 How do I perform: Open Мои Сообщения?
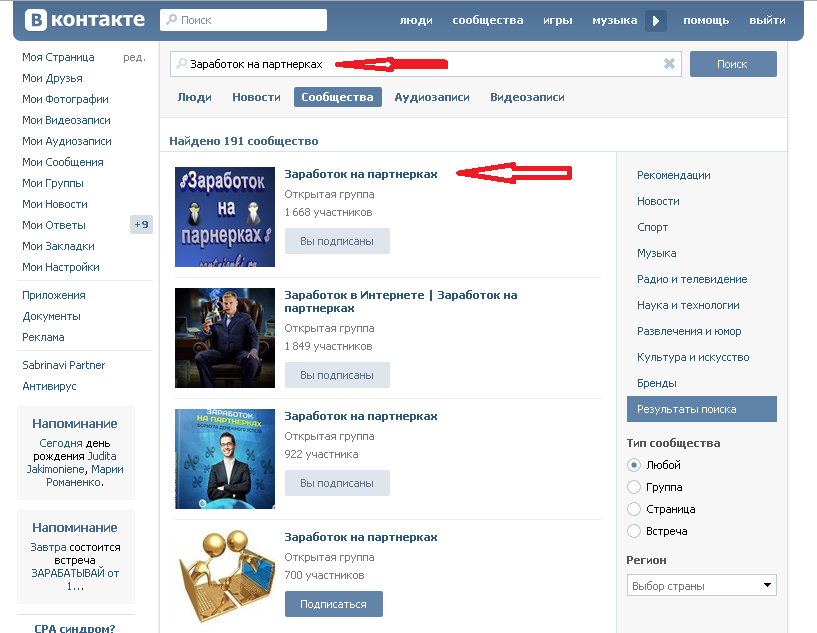point(63,162)
